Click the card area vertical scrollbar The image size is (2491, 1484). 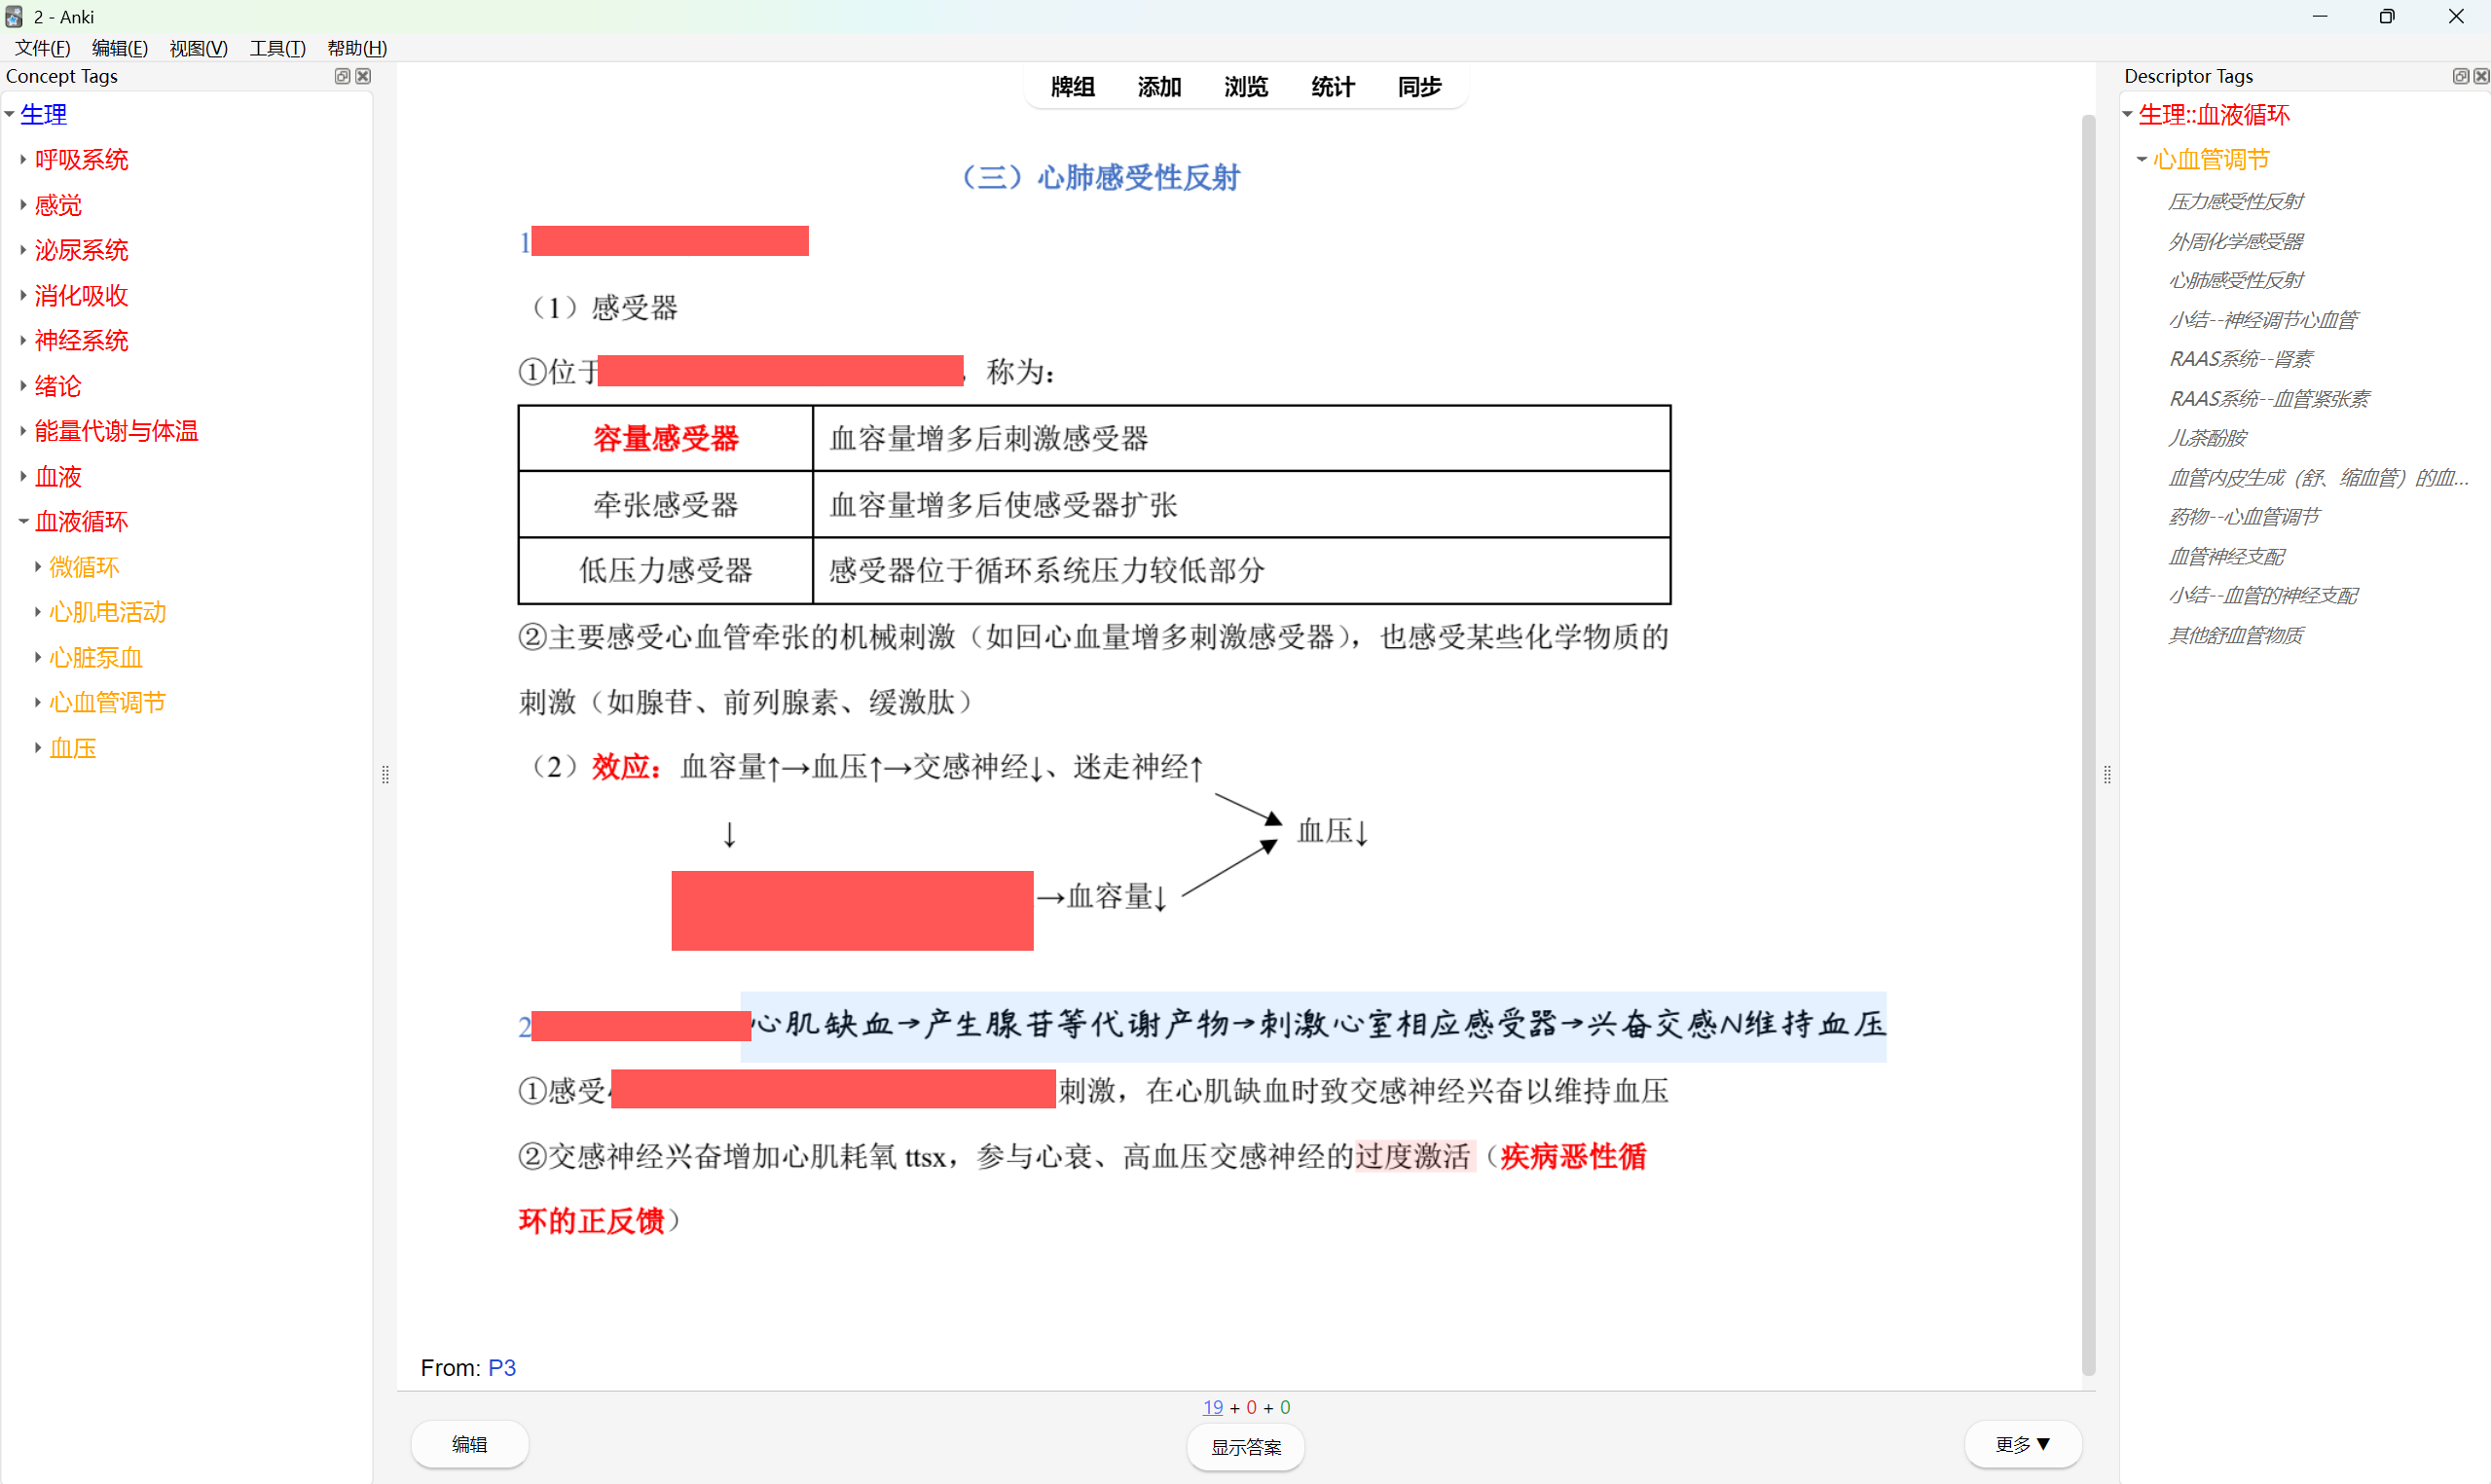tap(2088, 745)
